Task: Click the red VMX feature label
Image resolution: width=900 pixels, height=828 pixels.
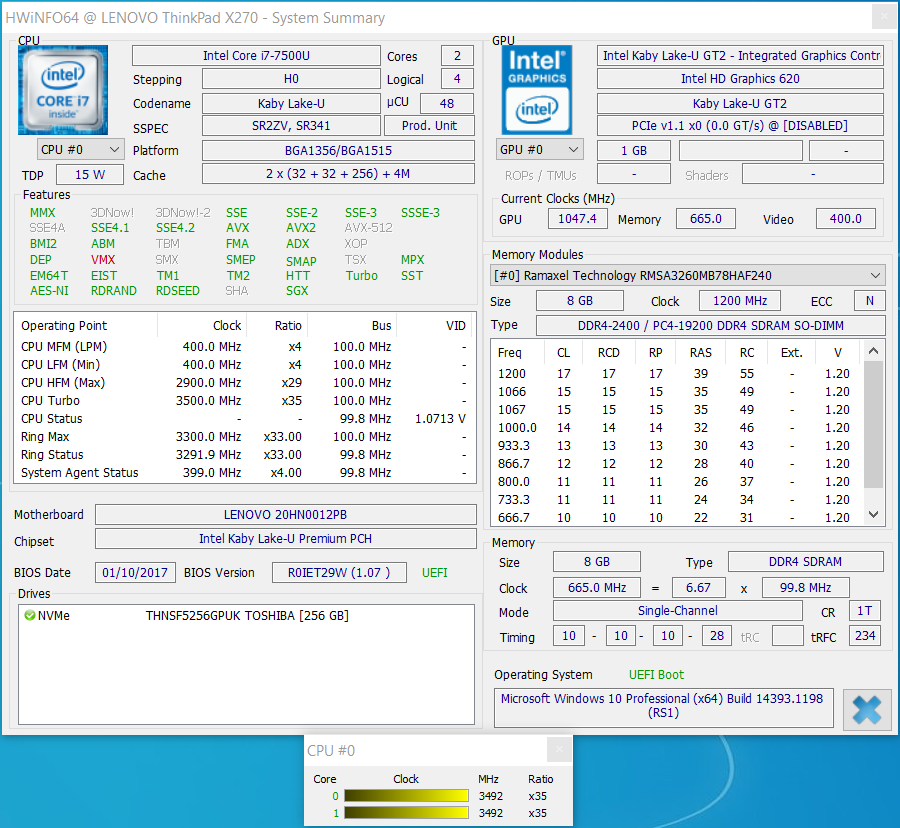Action: point(103,259)
